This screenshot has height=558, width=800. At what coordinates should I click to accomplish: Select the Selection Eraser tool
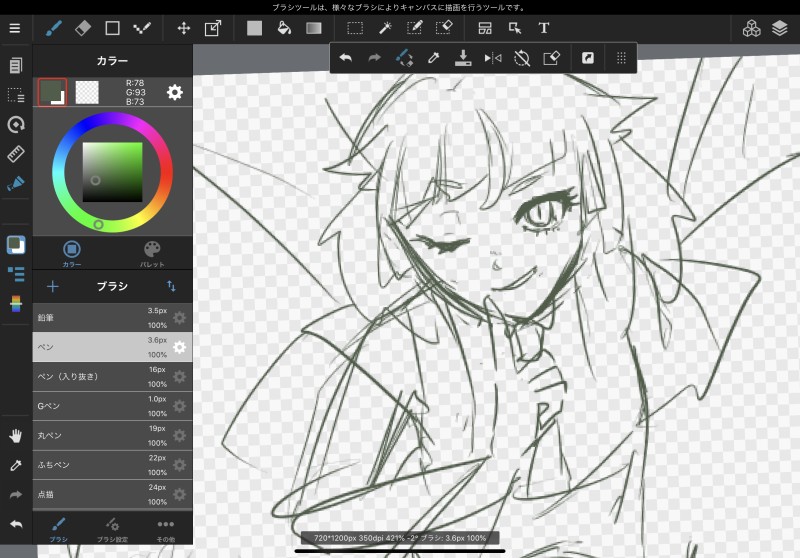click(x=444, y=28)
